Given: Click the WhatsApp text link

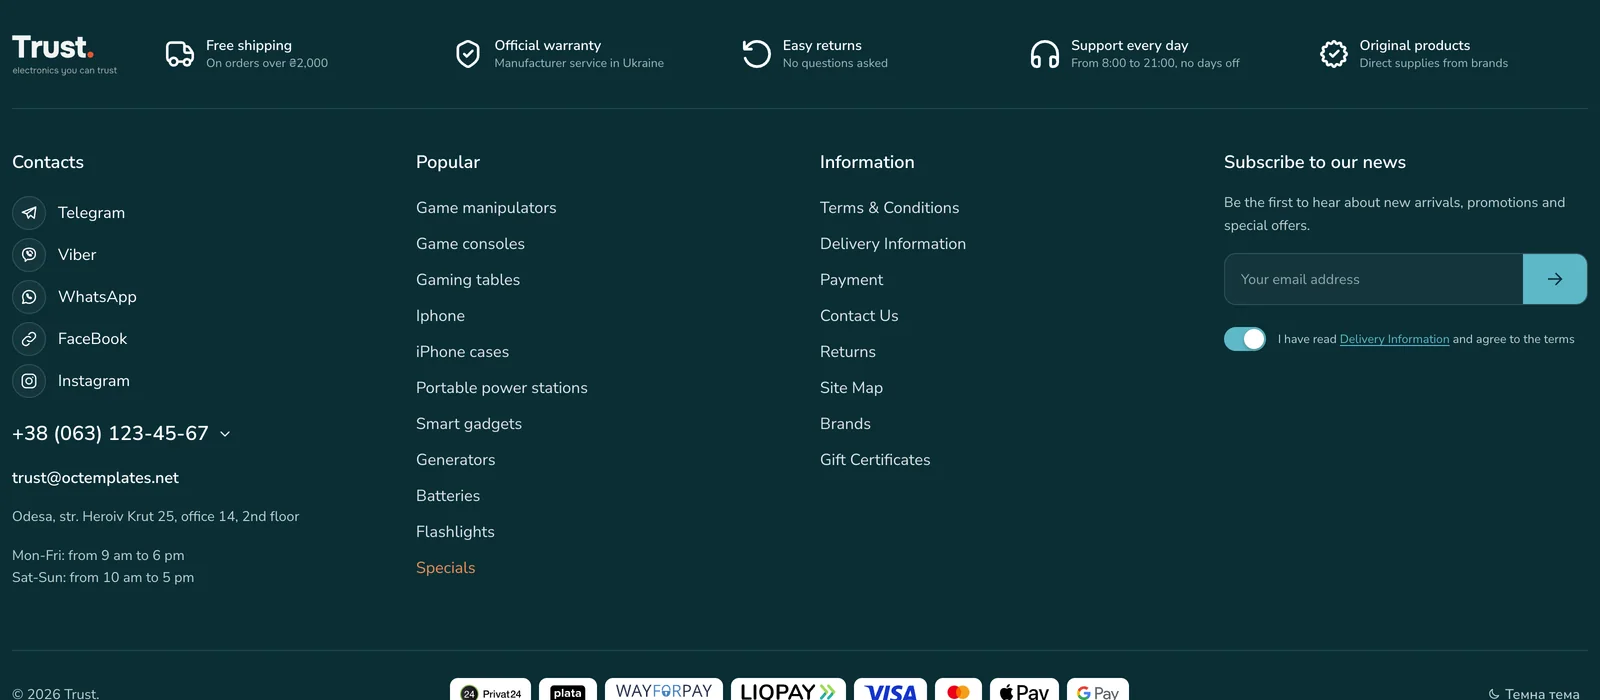Looking at the screenshot, I should point(97,297).
